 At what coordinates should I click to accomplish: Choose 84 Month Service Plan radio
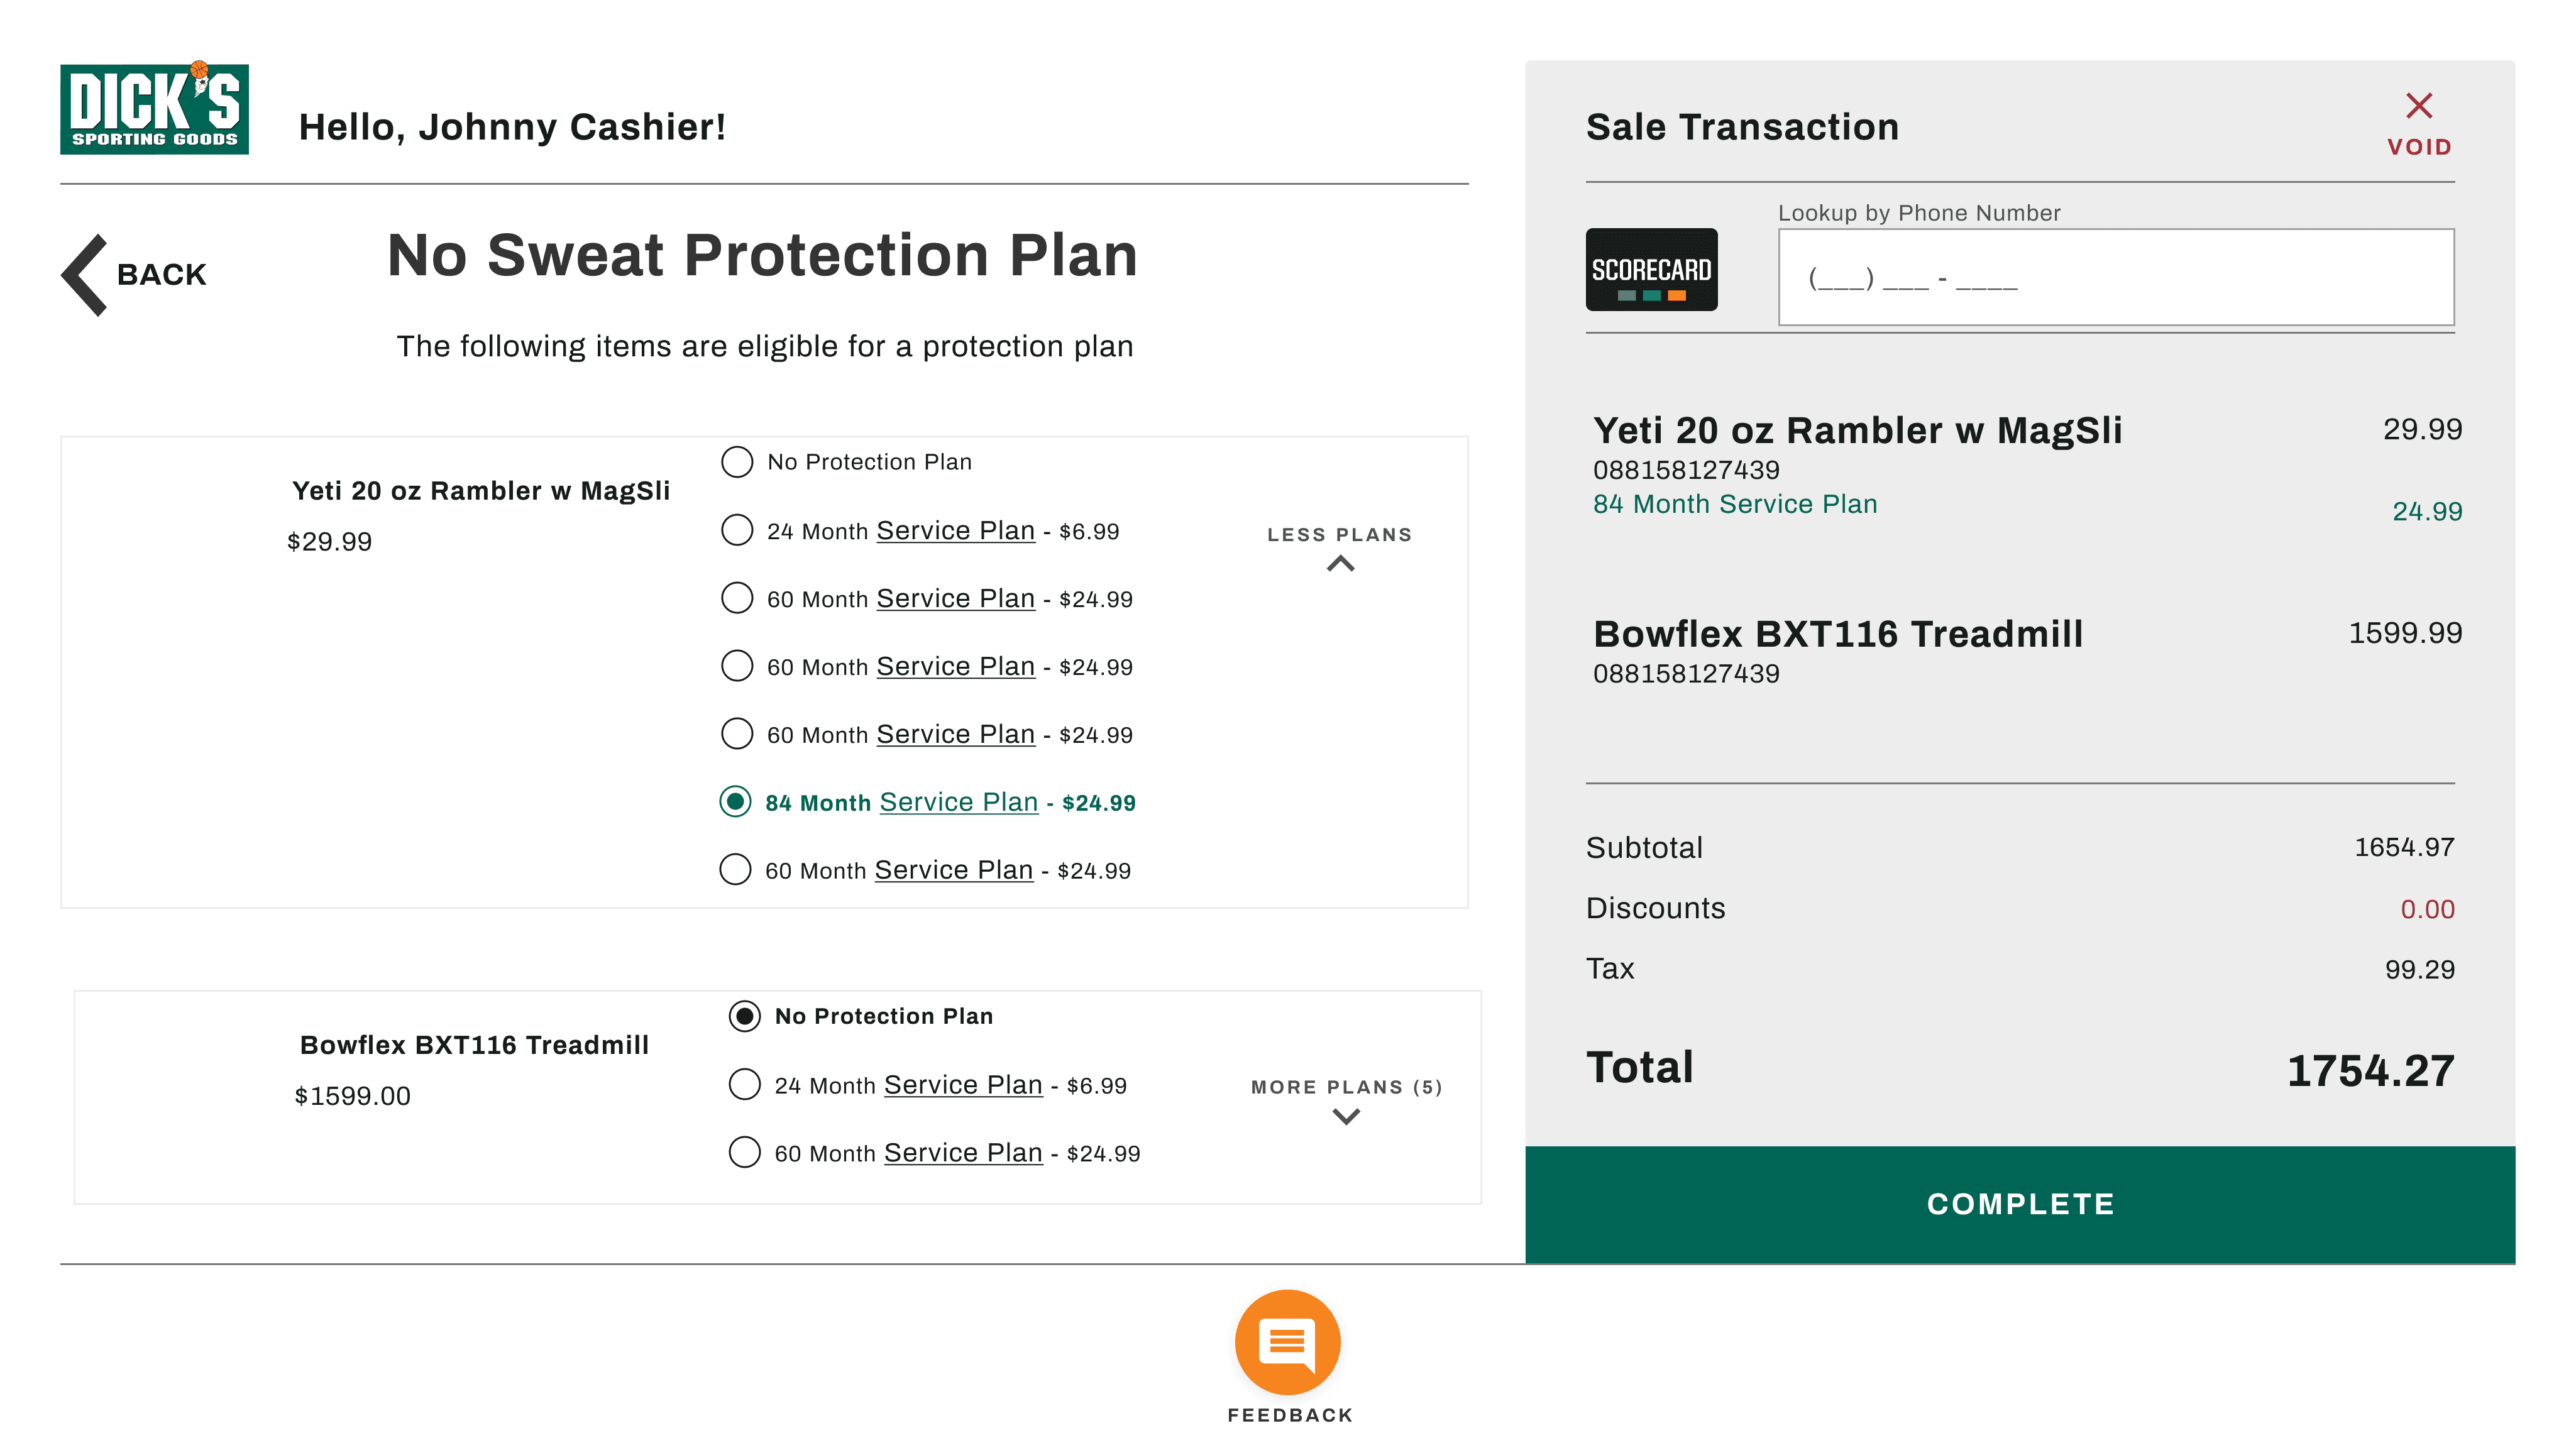pos(736,802)
